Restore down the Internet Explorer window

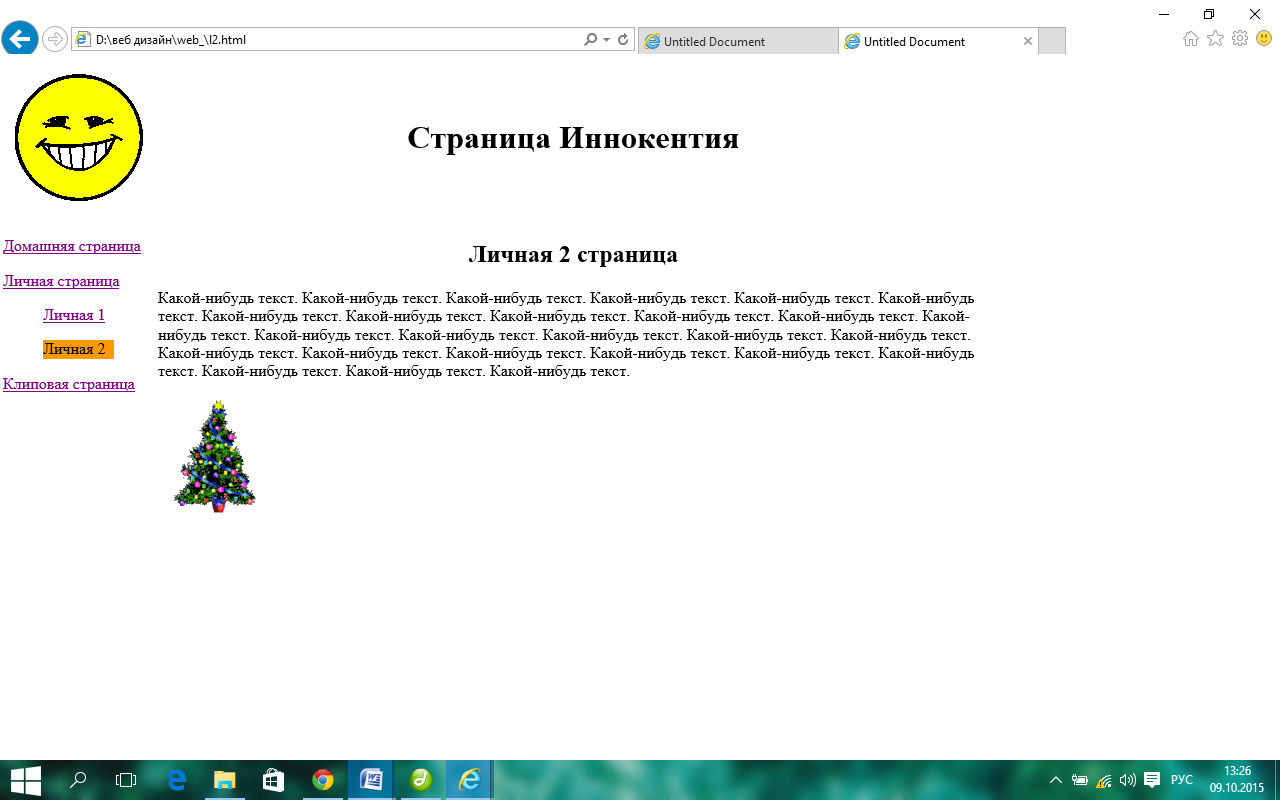(1209, 14)
